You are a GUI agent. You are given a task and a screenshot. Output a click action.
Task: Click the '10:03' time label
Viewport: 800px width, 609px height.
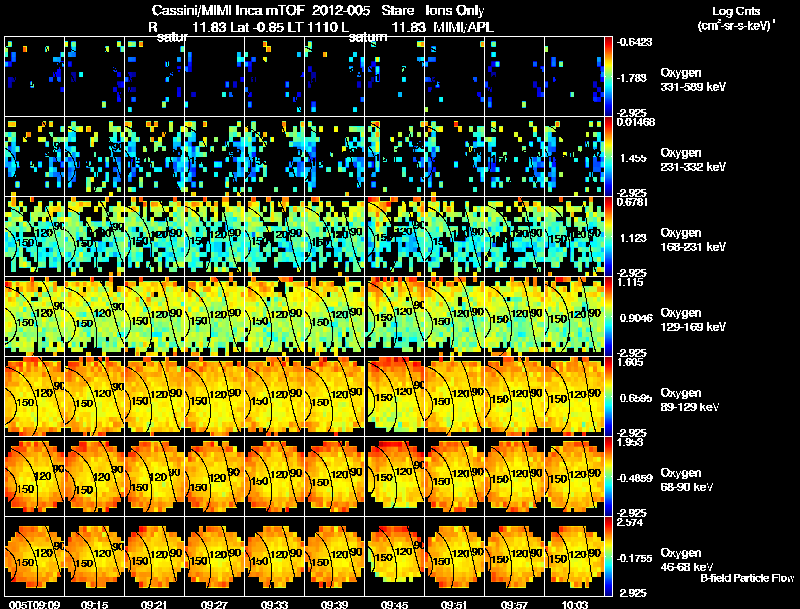click(x=574, y=604)
